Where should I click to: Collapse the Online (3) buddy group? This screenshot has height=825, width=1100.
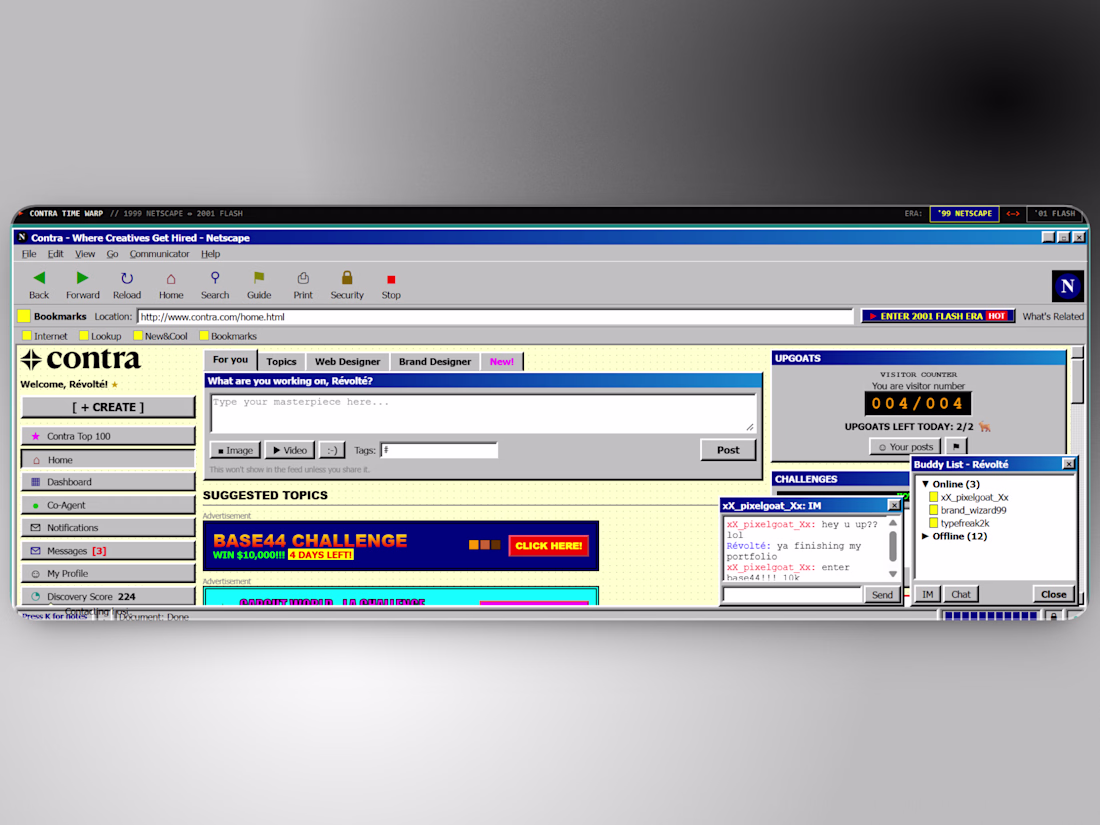(925, 484)
